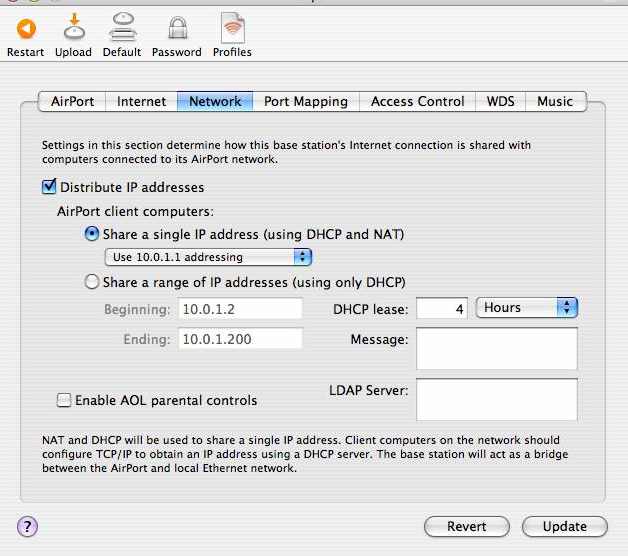Viewport: 628px width, 556px height.
Task: Click the DHCP lease value field
Action: point(442,308)
